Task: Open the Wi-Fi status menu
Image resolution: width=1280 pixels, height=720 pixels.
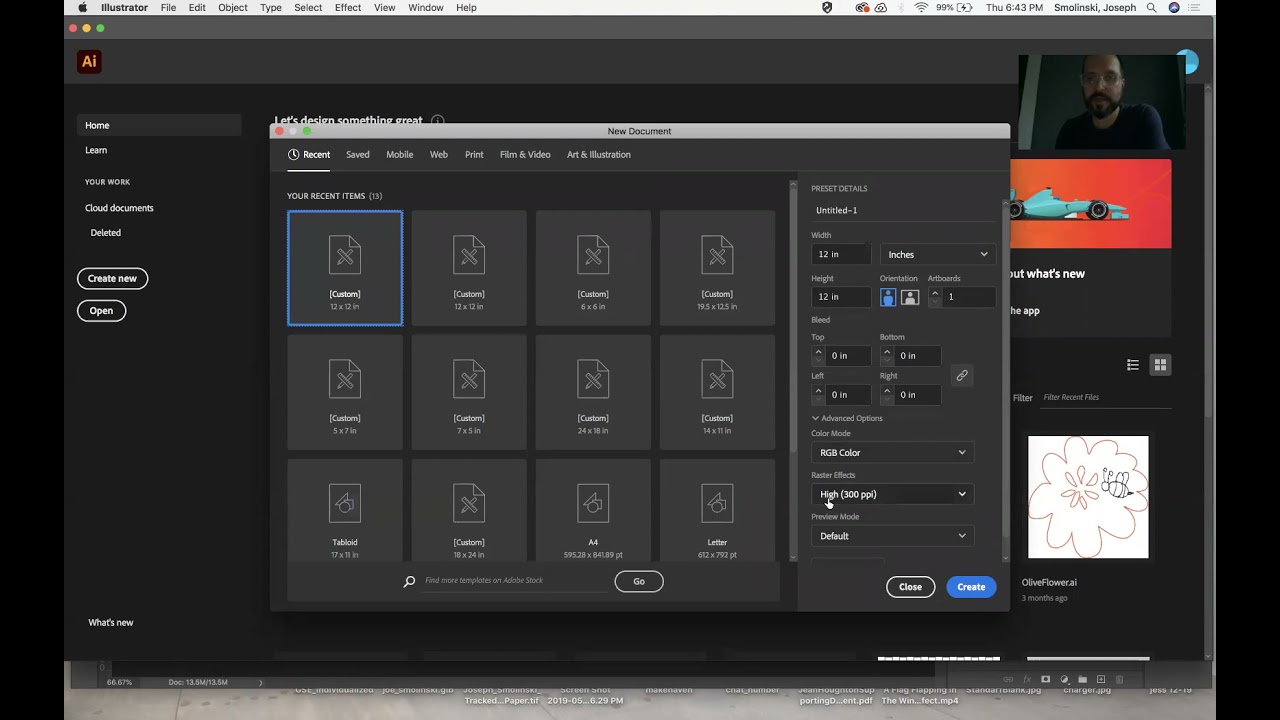Action: [x=921, y=7]
